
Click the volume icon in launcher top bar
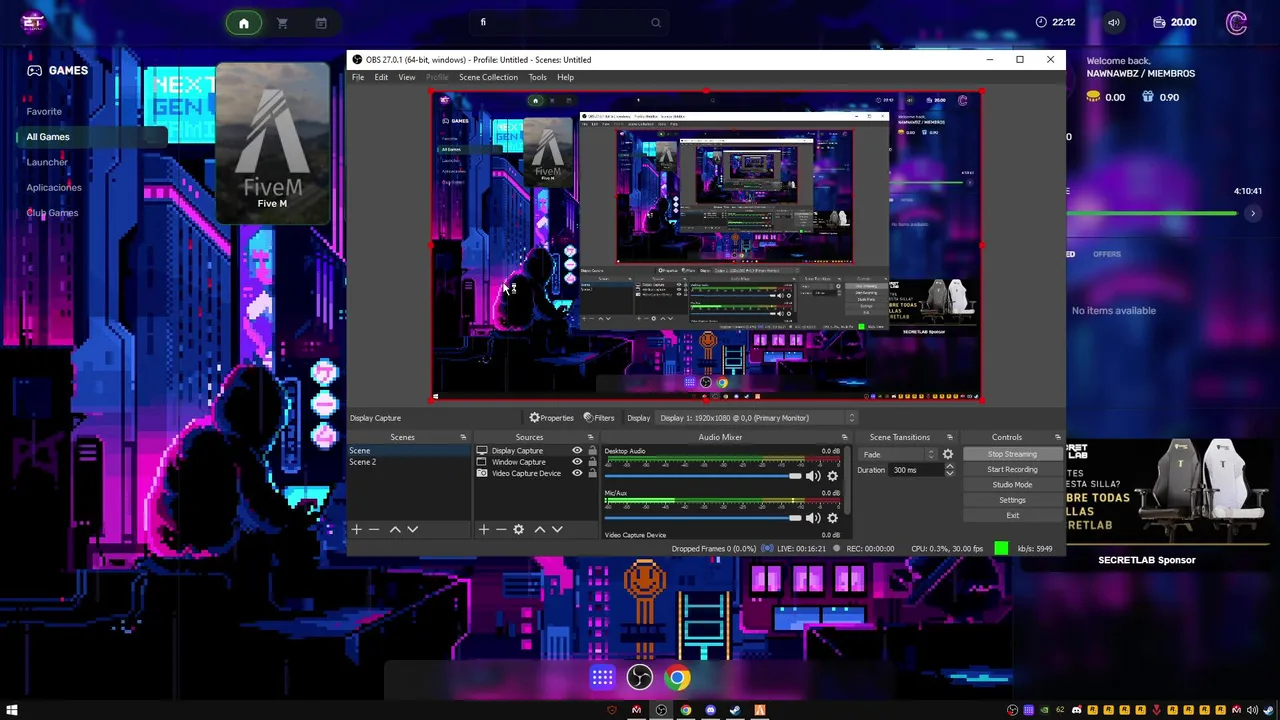click(1113, 22)
